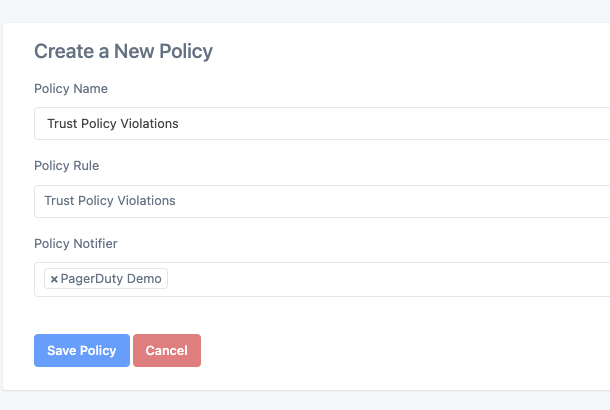This screenshot has width=610, height=410.
Task: Select the PagerDuty Demo tag text
Action: click(x=111, y=279)
